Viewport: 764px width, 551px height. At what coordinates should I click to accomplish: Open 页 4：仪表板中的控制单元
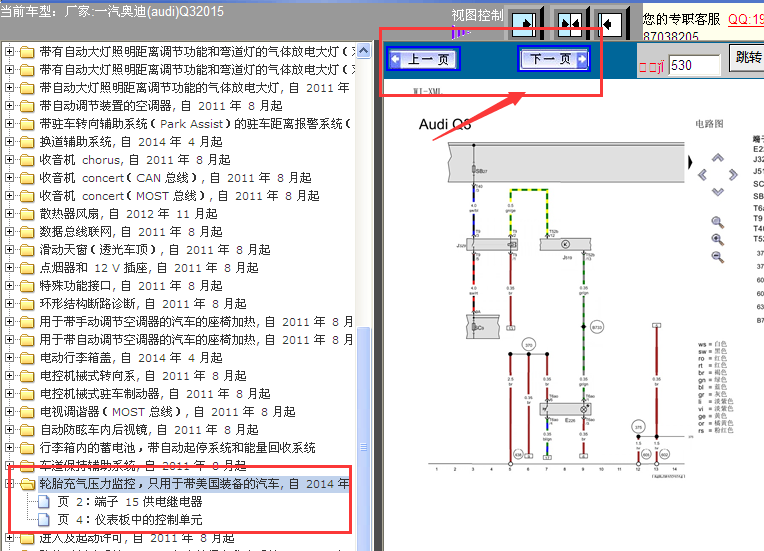tap(130, 519)
